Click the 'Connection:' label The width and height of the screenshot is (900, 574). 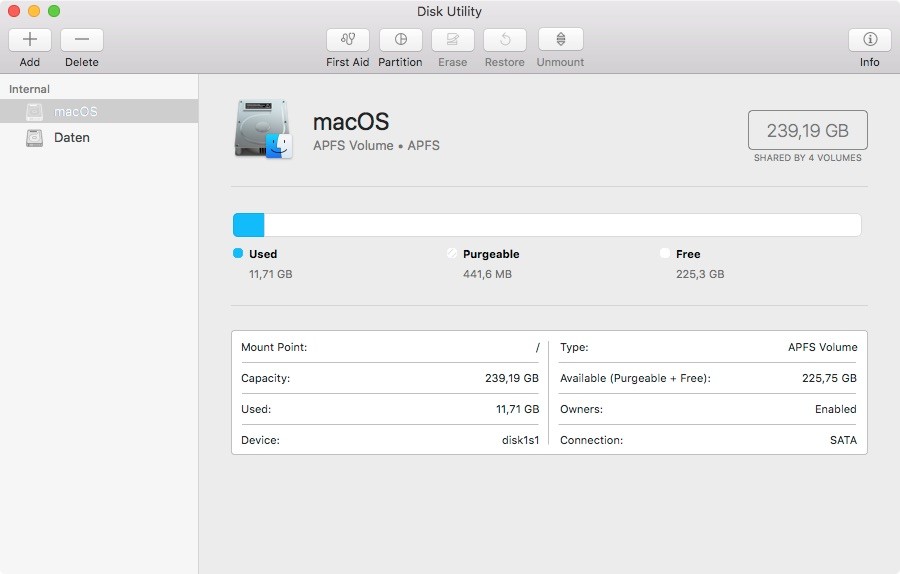click(591, 440)
